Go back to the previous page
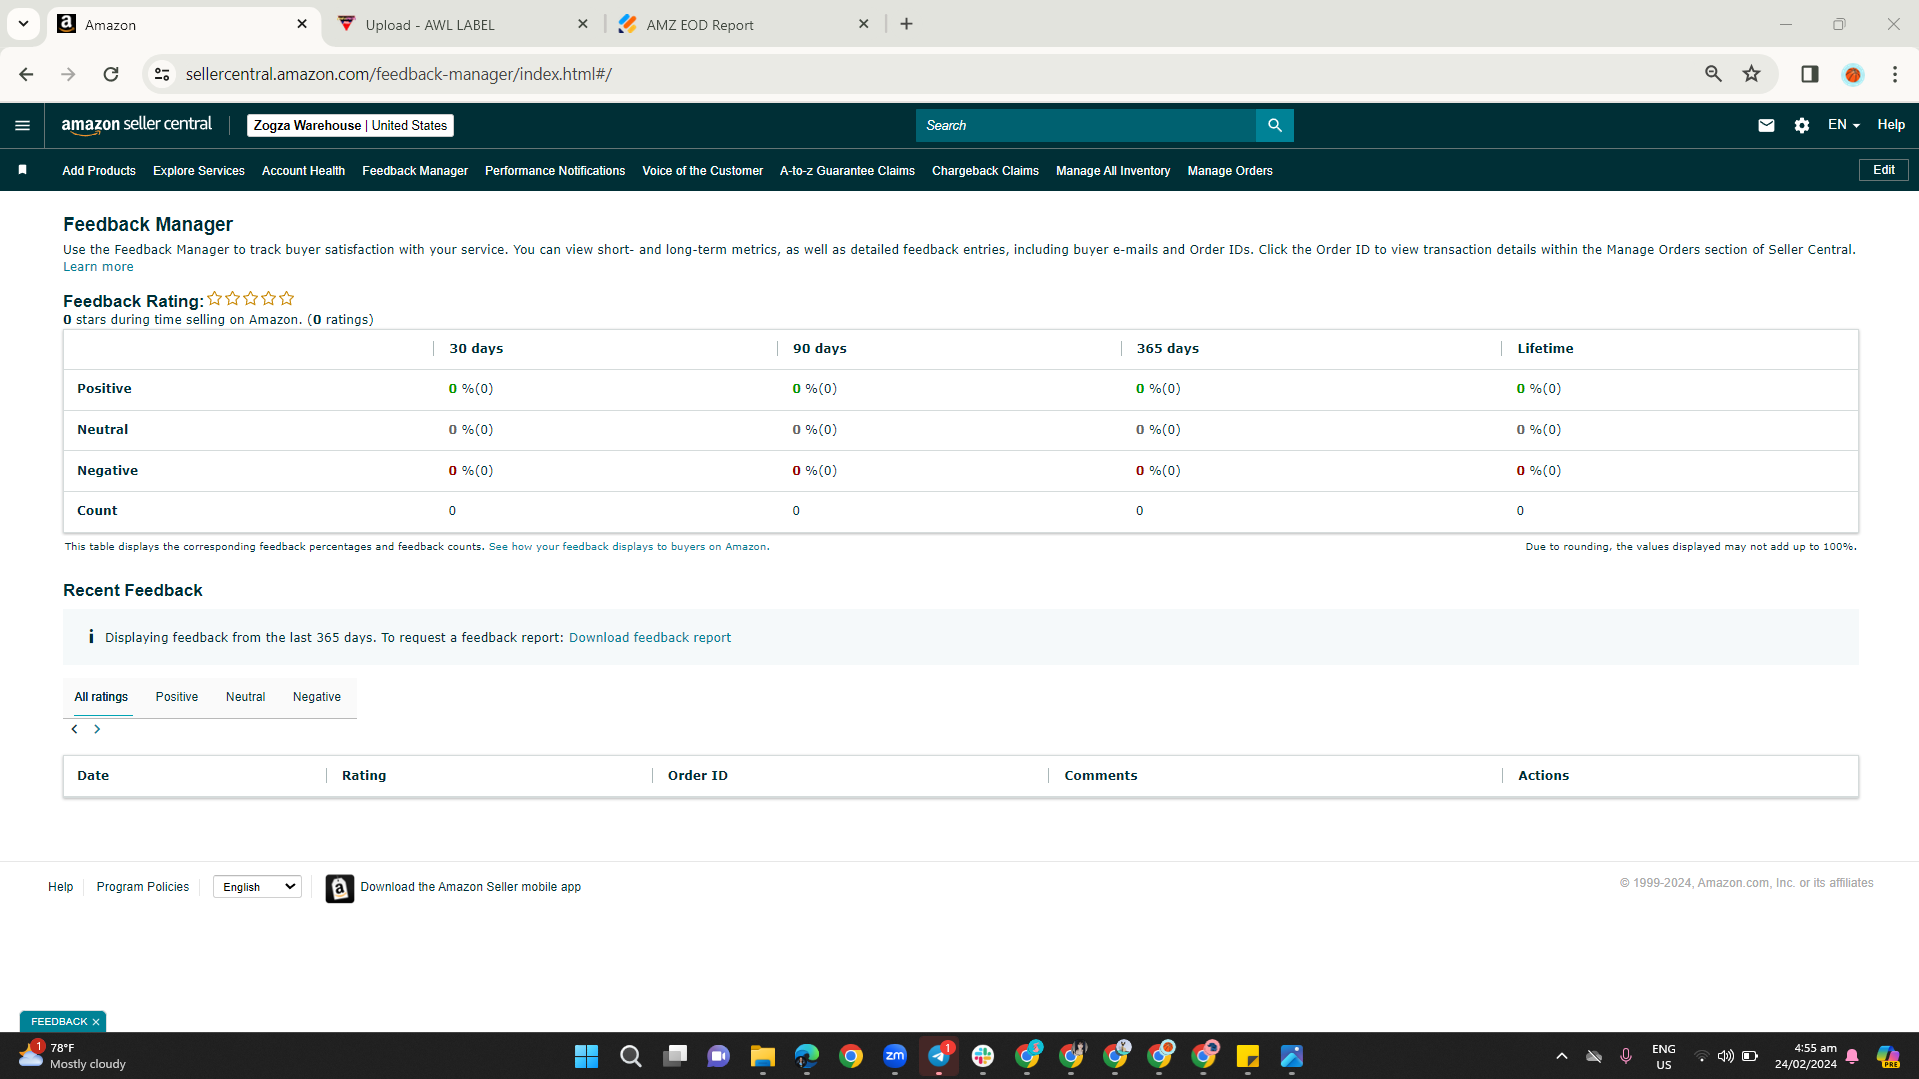Image resolution: width=1919 pixels, height=1079 pixels. [x=26, y=74]
